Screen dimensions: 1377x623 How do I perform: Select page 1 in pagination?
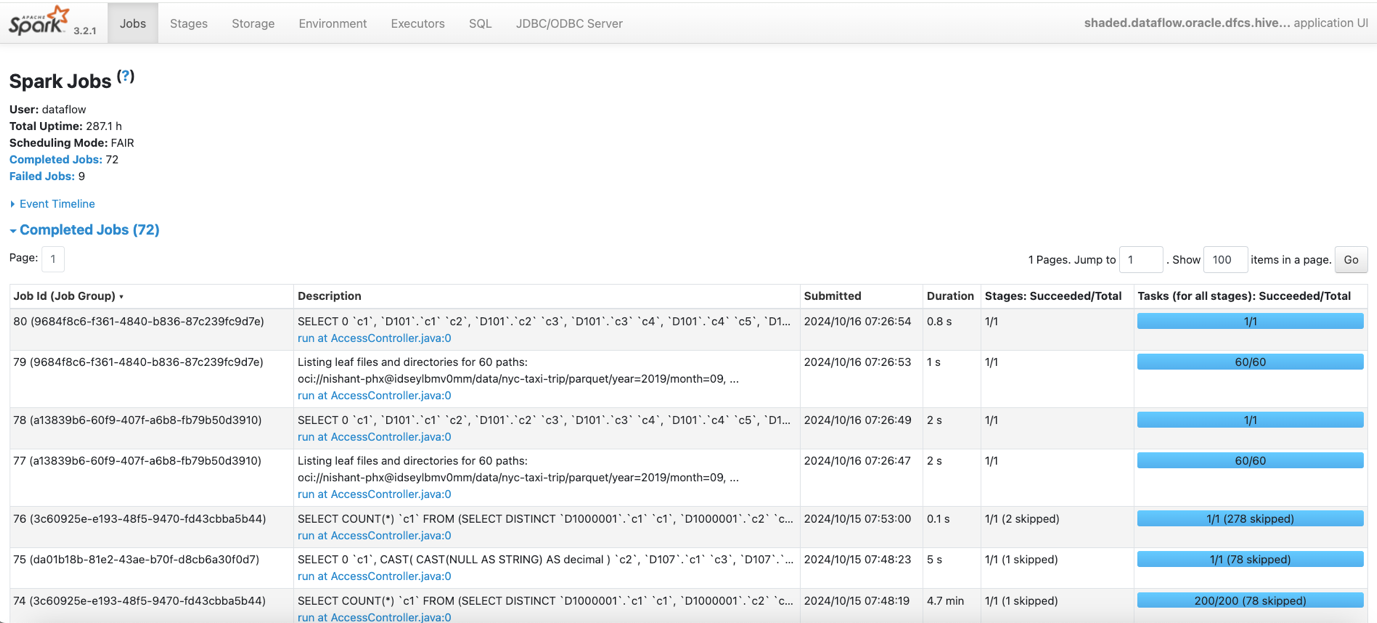point(53,259)
